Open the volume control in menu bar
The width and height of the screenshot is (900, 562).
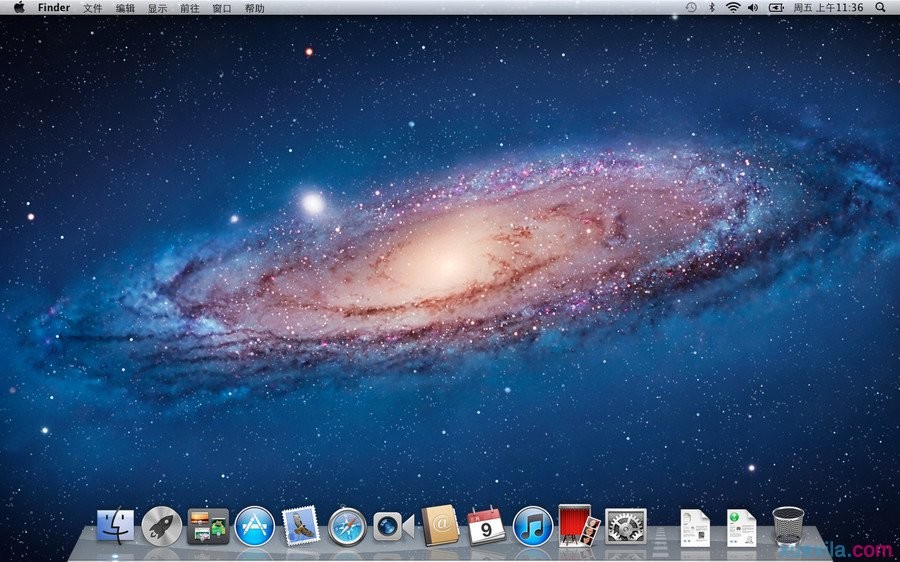pos(752,7)
